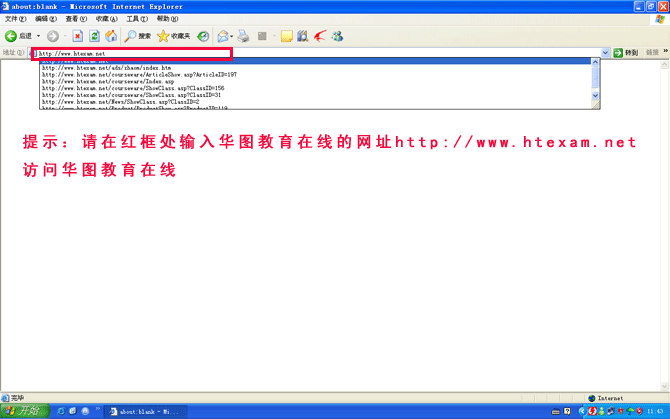The image size is (670, 419).
Task: Open the 收藏 (Favorites) menu
Action: point(106,19)
